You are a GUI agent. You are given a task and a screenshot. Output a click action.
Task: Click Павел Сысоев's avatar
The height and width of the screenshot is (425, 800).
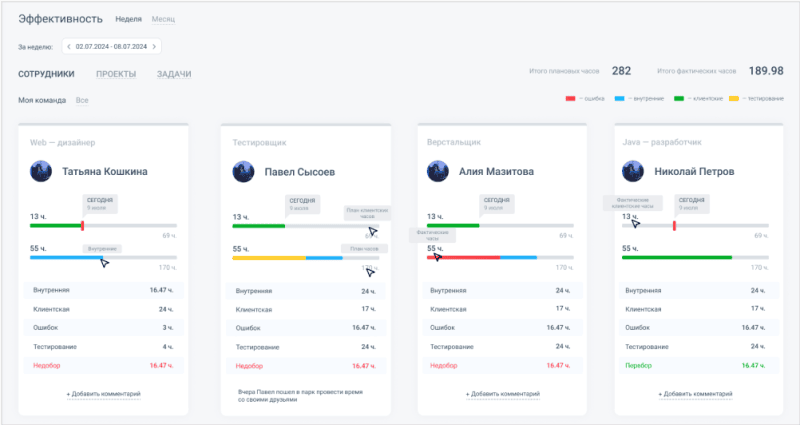click(x=244, y=171)
